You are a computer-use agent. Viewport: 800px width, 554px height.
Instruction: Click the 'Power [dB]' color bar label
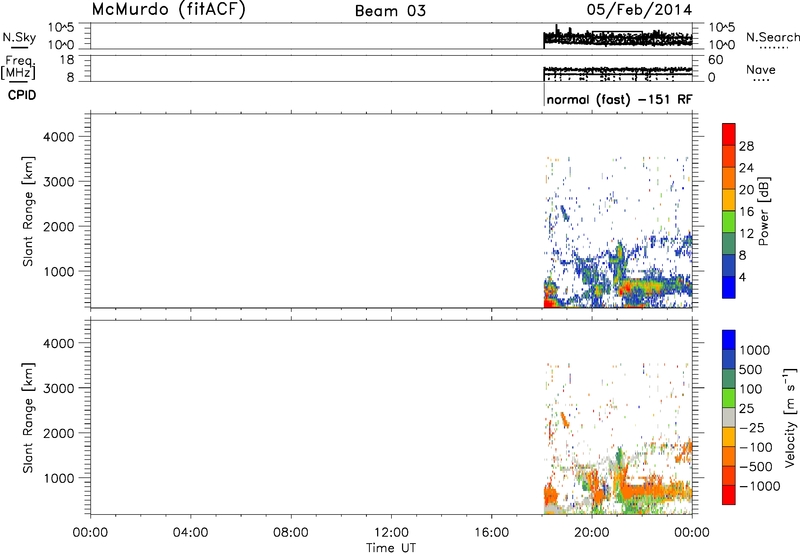pos(763,211)
